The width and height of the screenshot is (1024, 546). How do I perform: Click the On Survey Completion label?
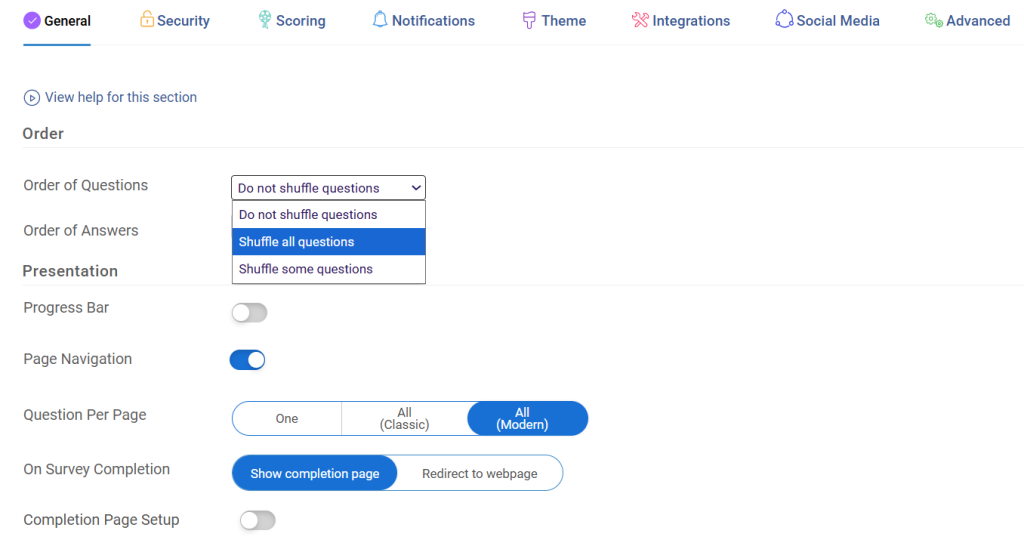97,470
